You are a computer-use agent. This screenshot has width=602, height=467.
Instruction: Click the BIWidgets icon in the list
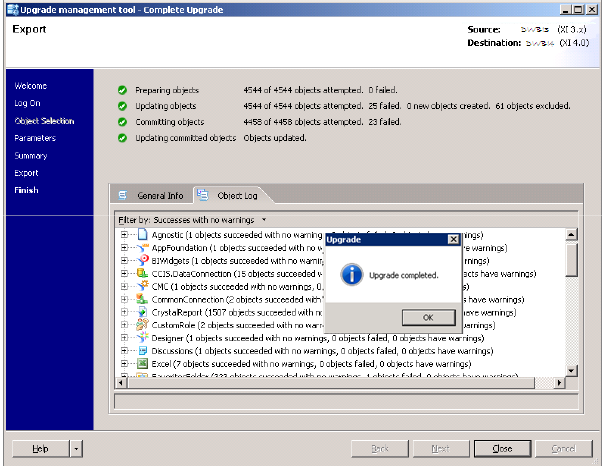coord(141,260)
